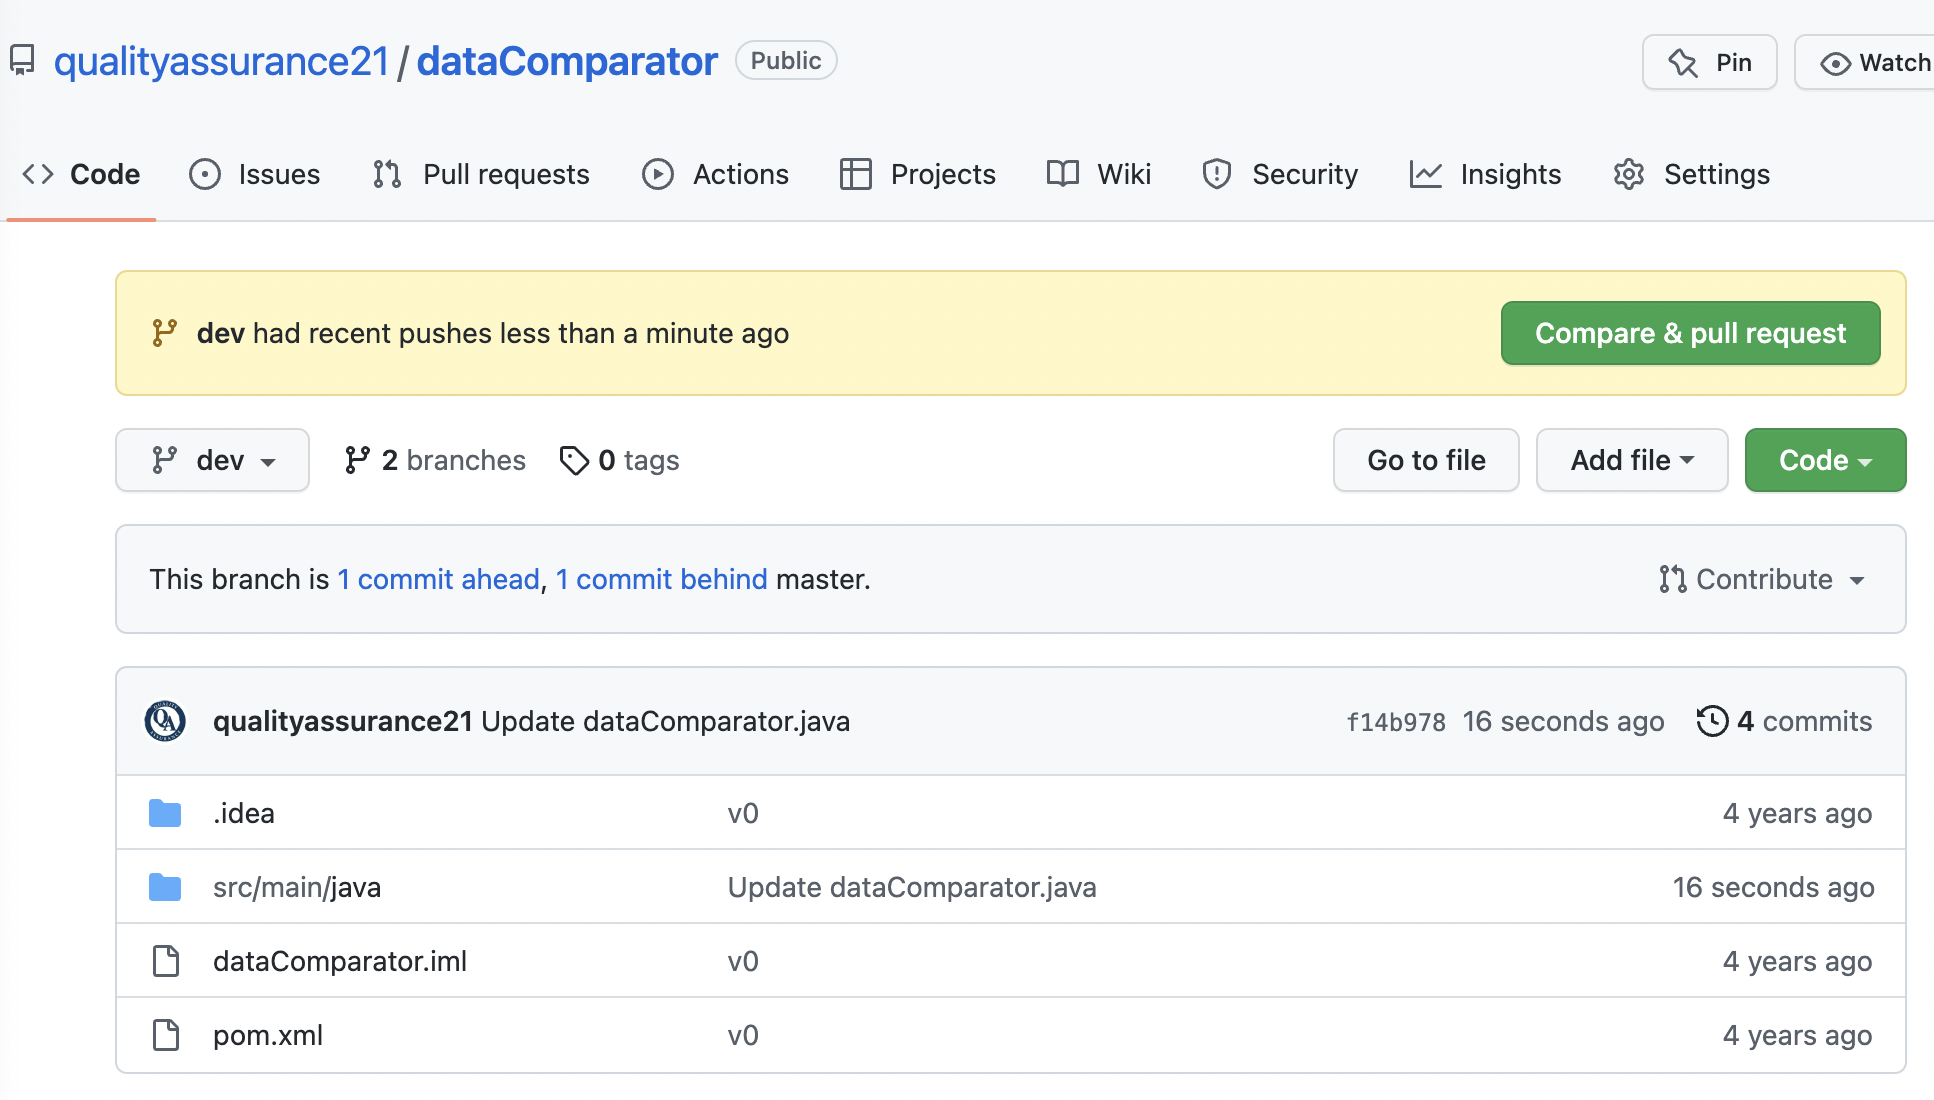1934x1100 pixels.
Task: Open commit hash f14b978
Action: click(x=1395, y=722)
